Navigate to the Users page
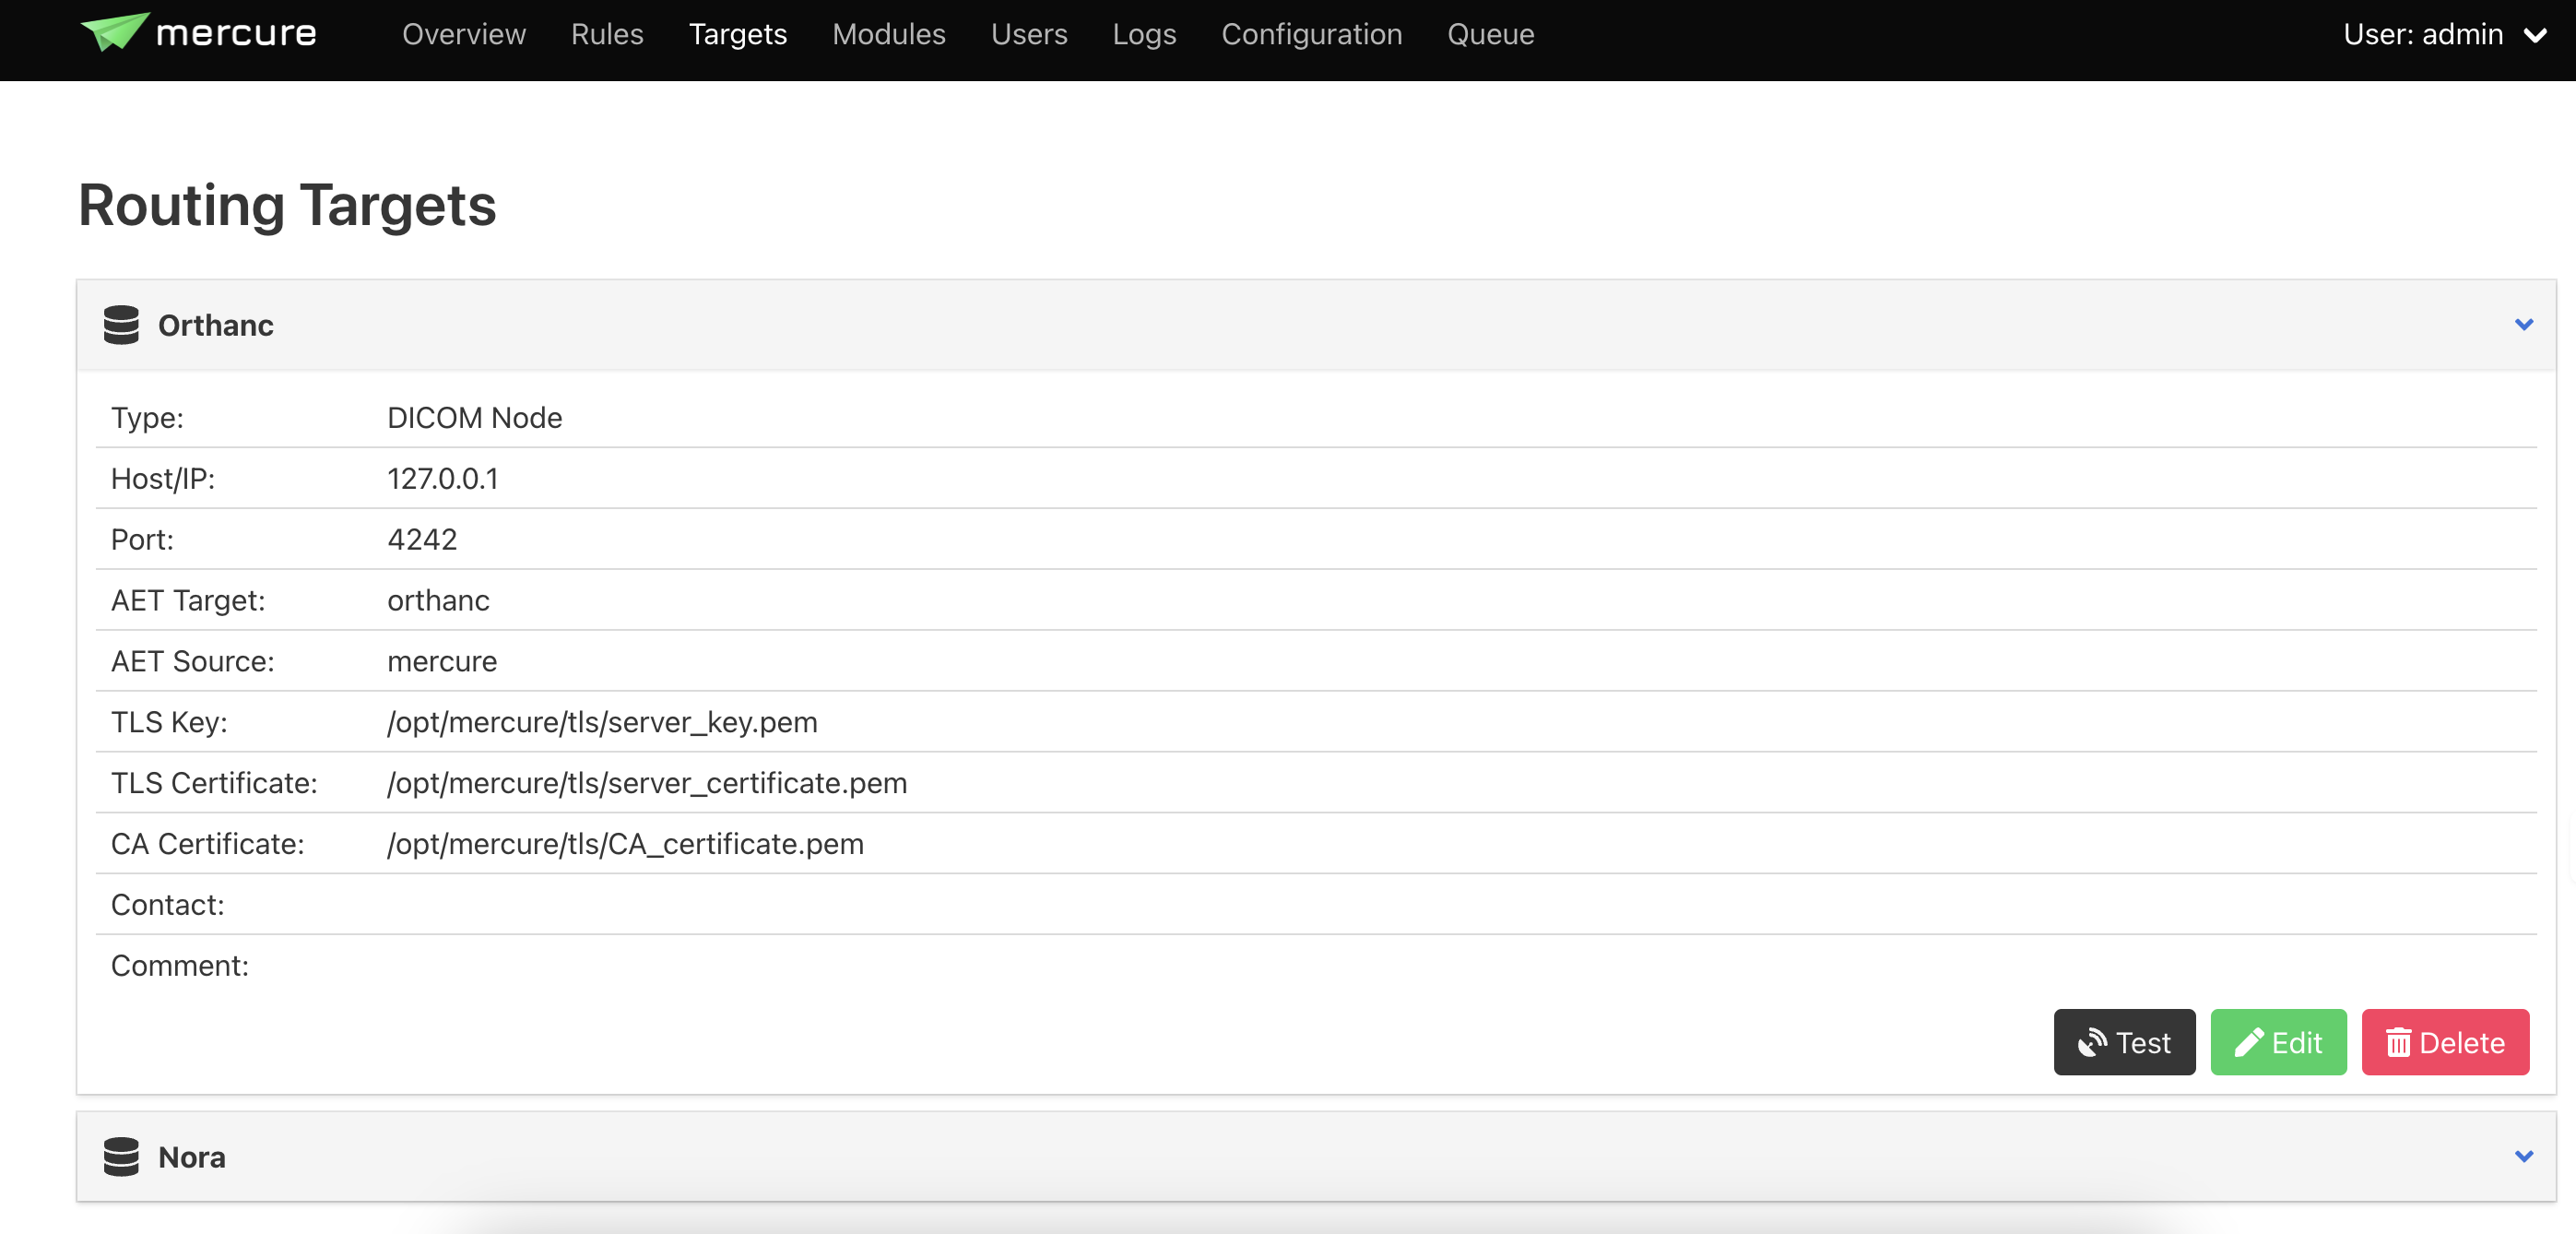 tap(1029, 35)
